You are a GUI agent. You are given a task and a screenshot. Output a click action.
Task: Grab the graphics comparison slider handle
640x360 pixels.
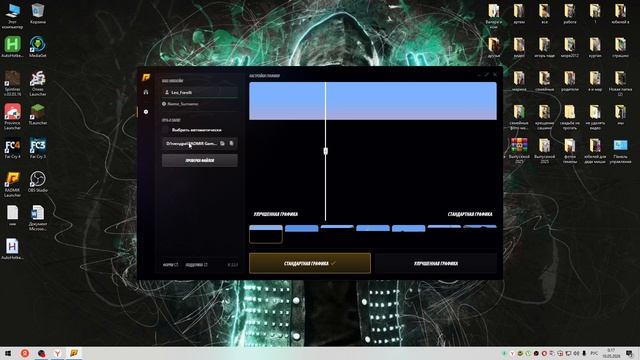pyautogui.click(x=325, y=151)
